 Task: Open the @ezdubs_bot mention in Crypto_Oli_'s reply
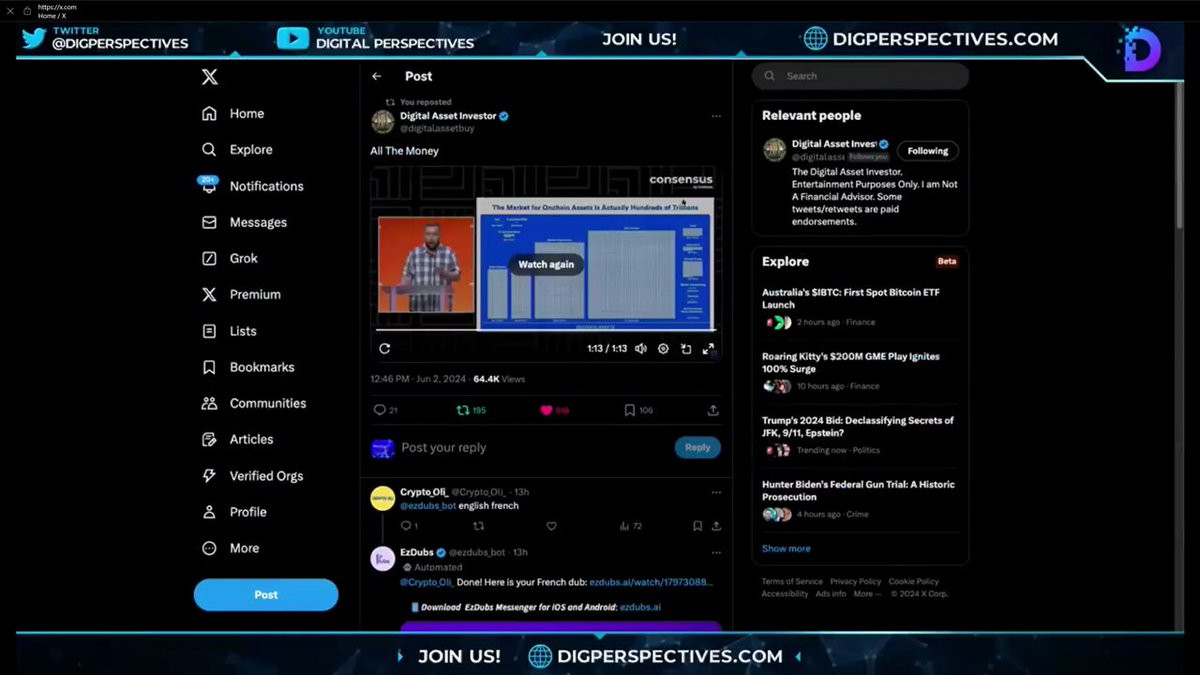point(428,506)
